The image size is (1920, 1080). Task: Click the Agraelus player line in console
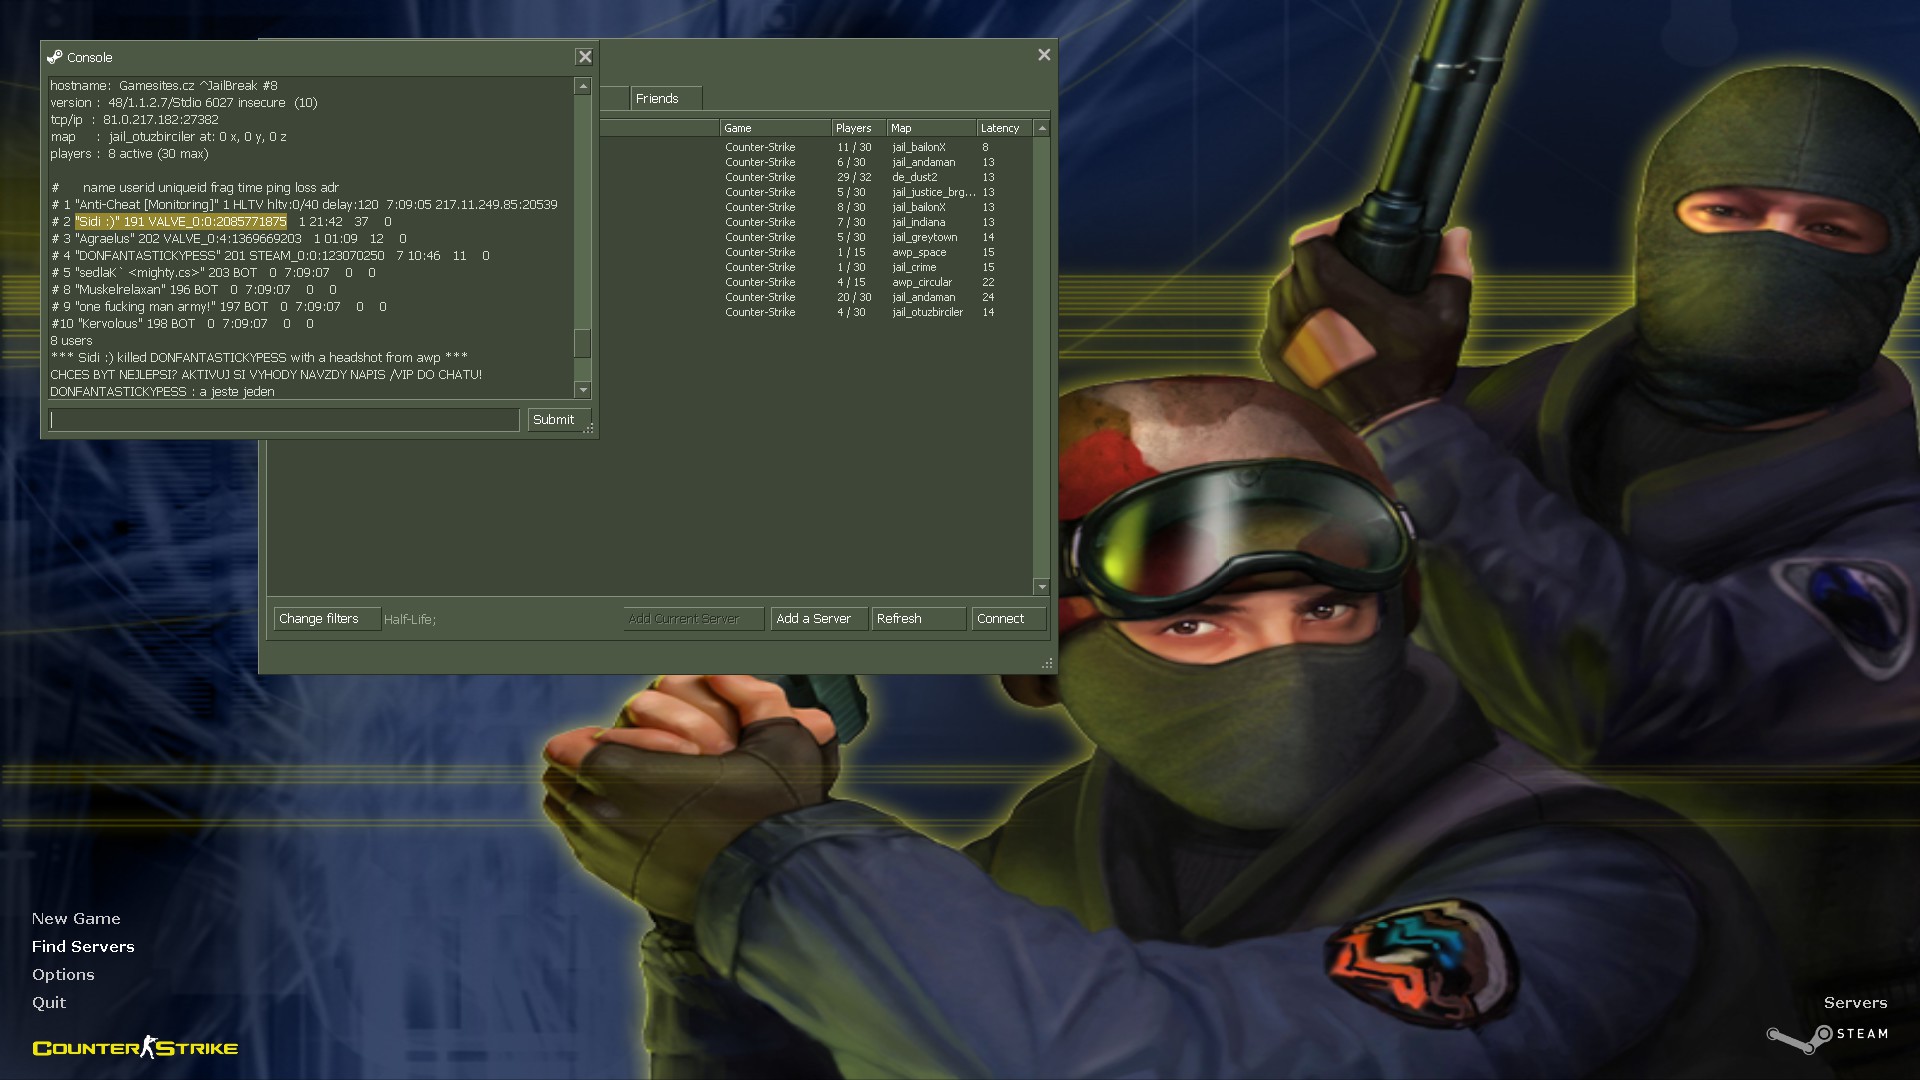[229, 239]
